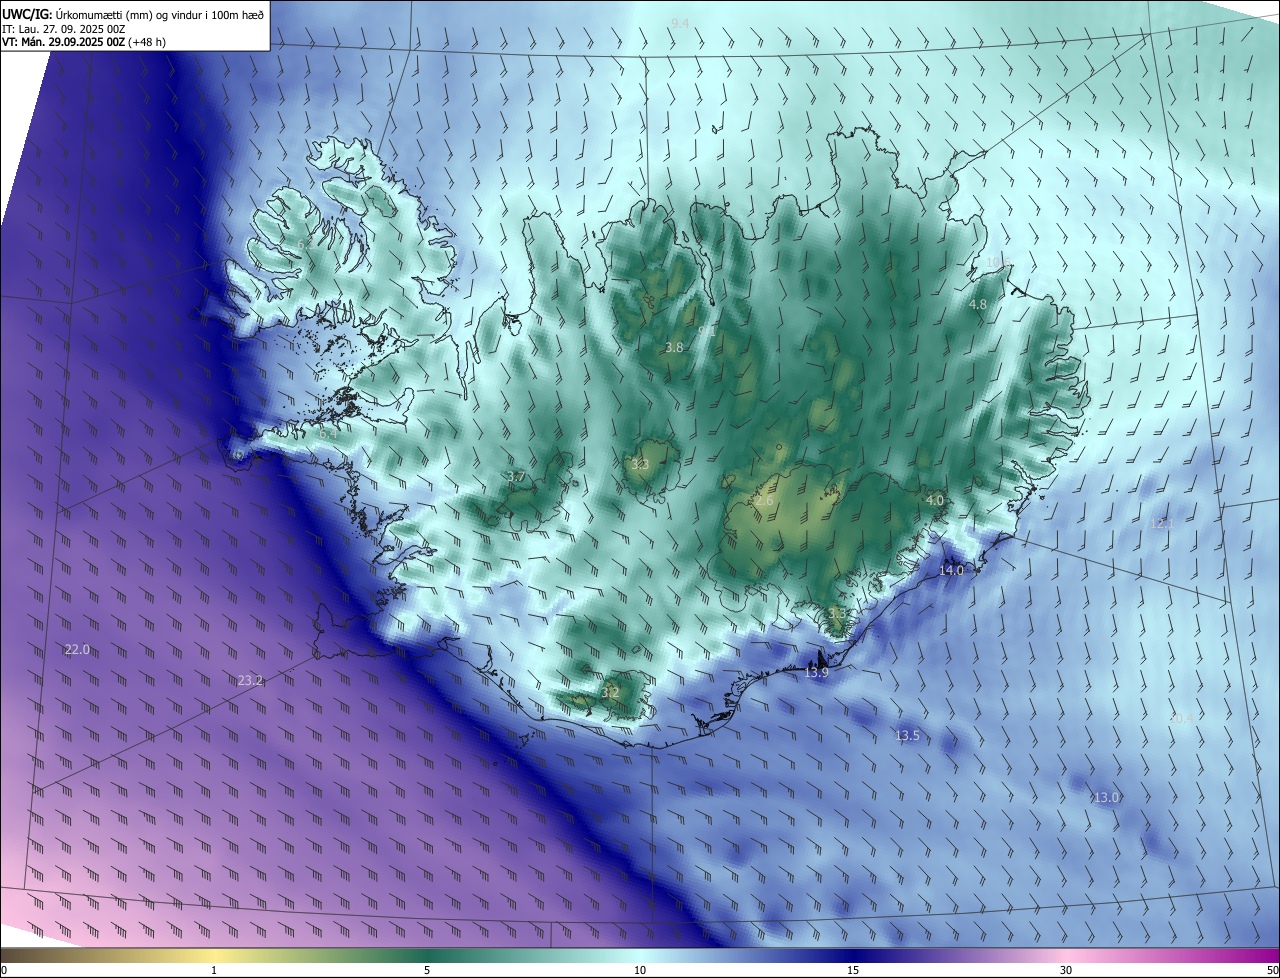
Task: Click the 23.2 value label
Action: (250, 680)
